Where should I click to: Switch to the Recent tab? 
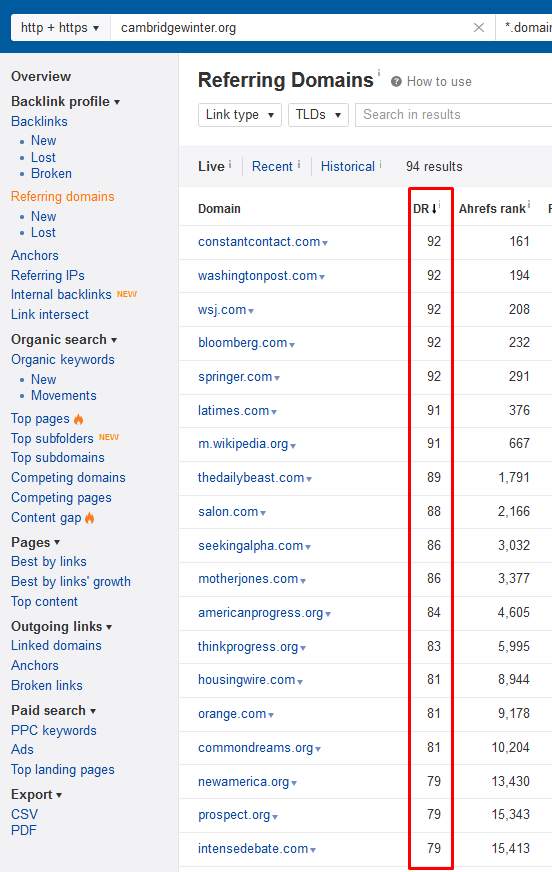coord(272,166)
